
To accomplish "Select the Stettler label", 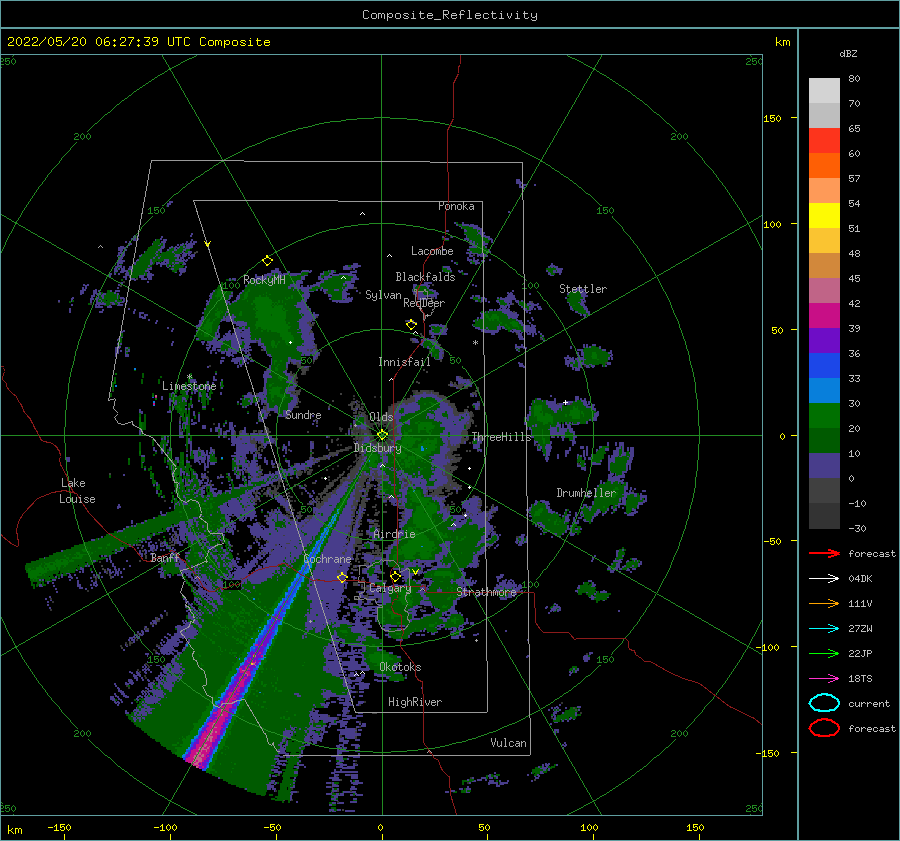I will pyautogui.click(x=583, y=289).
